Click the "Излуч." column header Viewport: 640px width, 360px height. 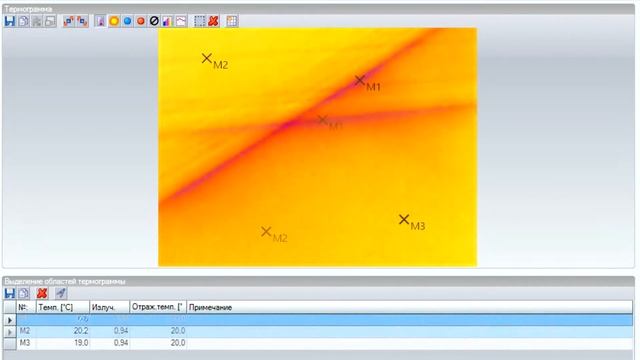pos(110,307)
